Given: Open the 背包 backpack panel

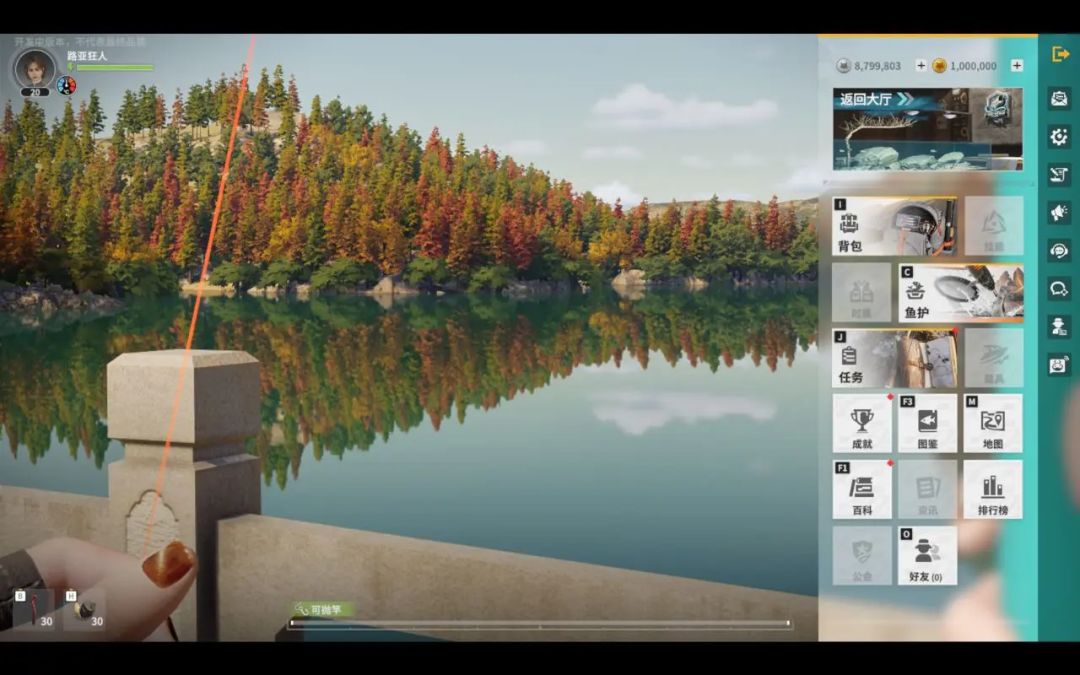Looking at the screenshot, I should tap(895, 225).
